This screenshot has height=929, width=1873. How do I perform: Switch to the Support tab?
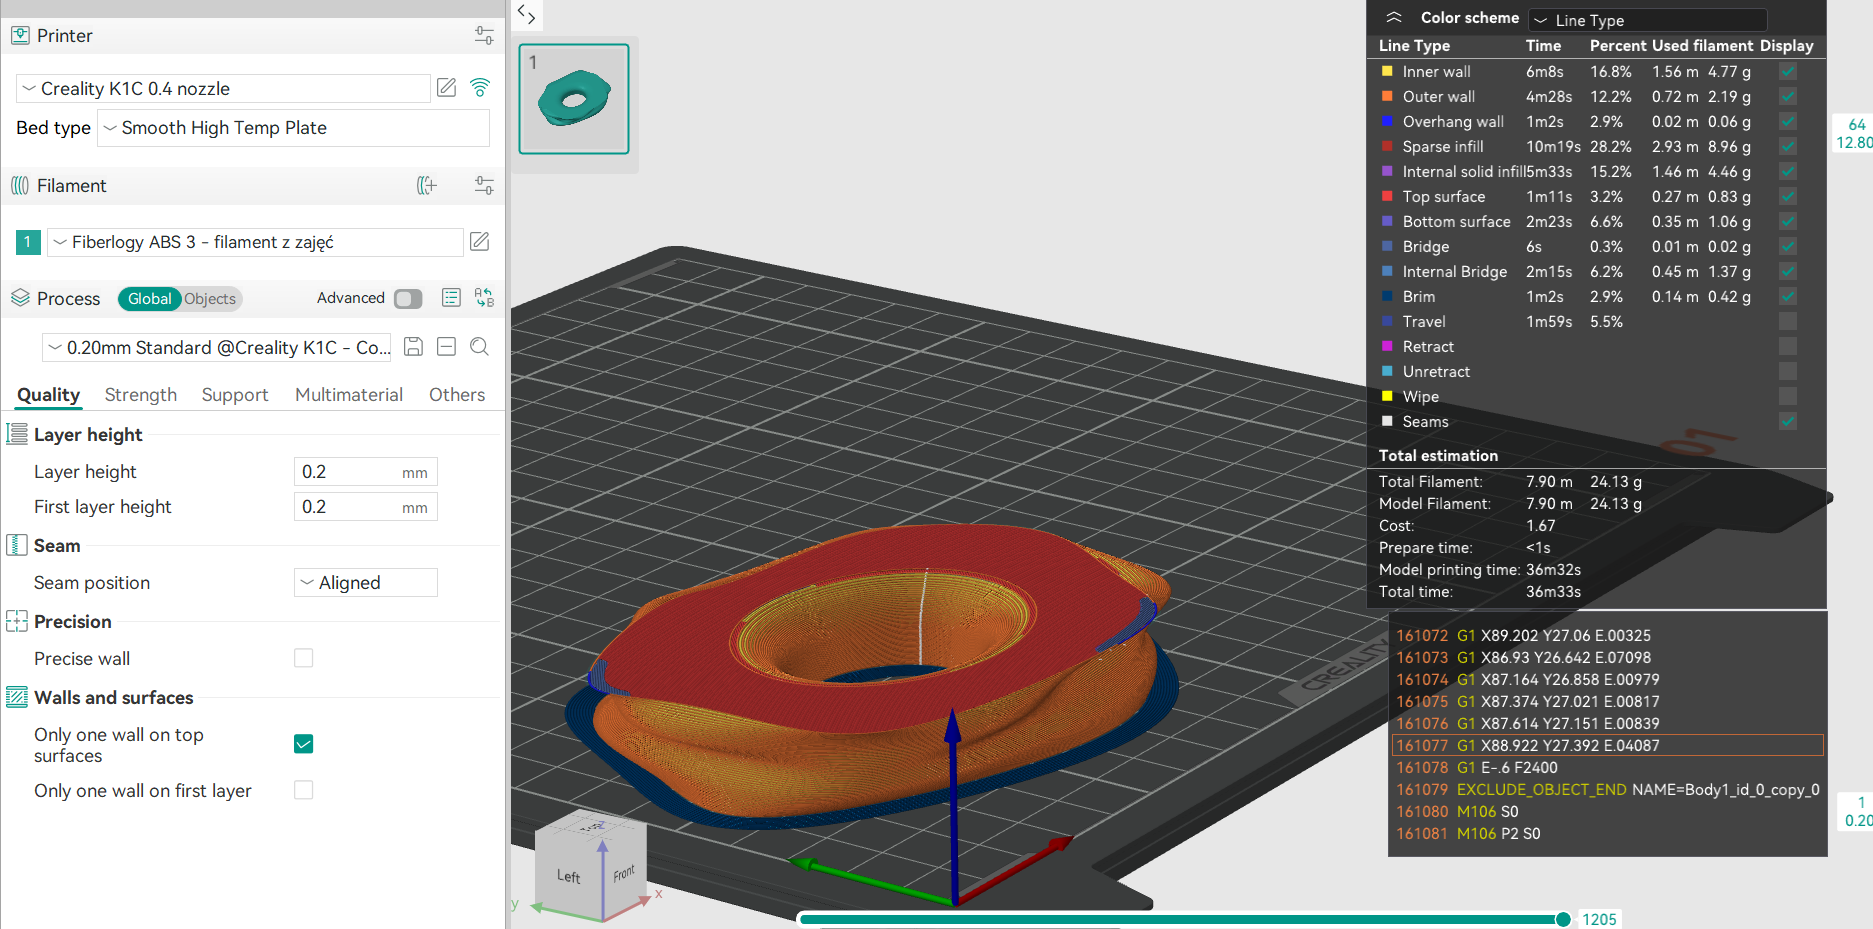235,395
